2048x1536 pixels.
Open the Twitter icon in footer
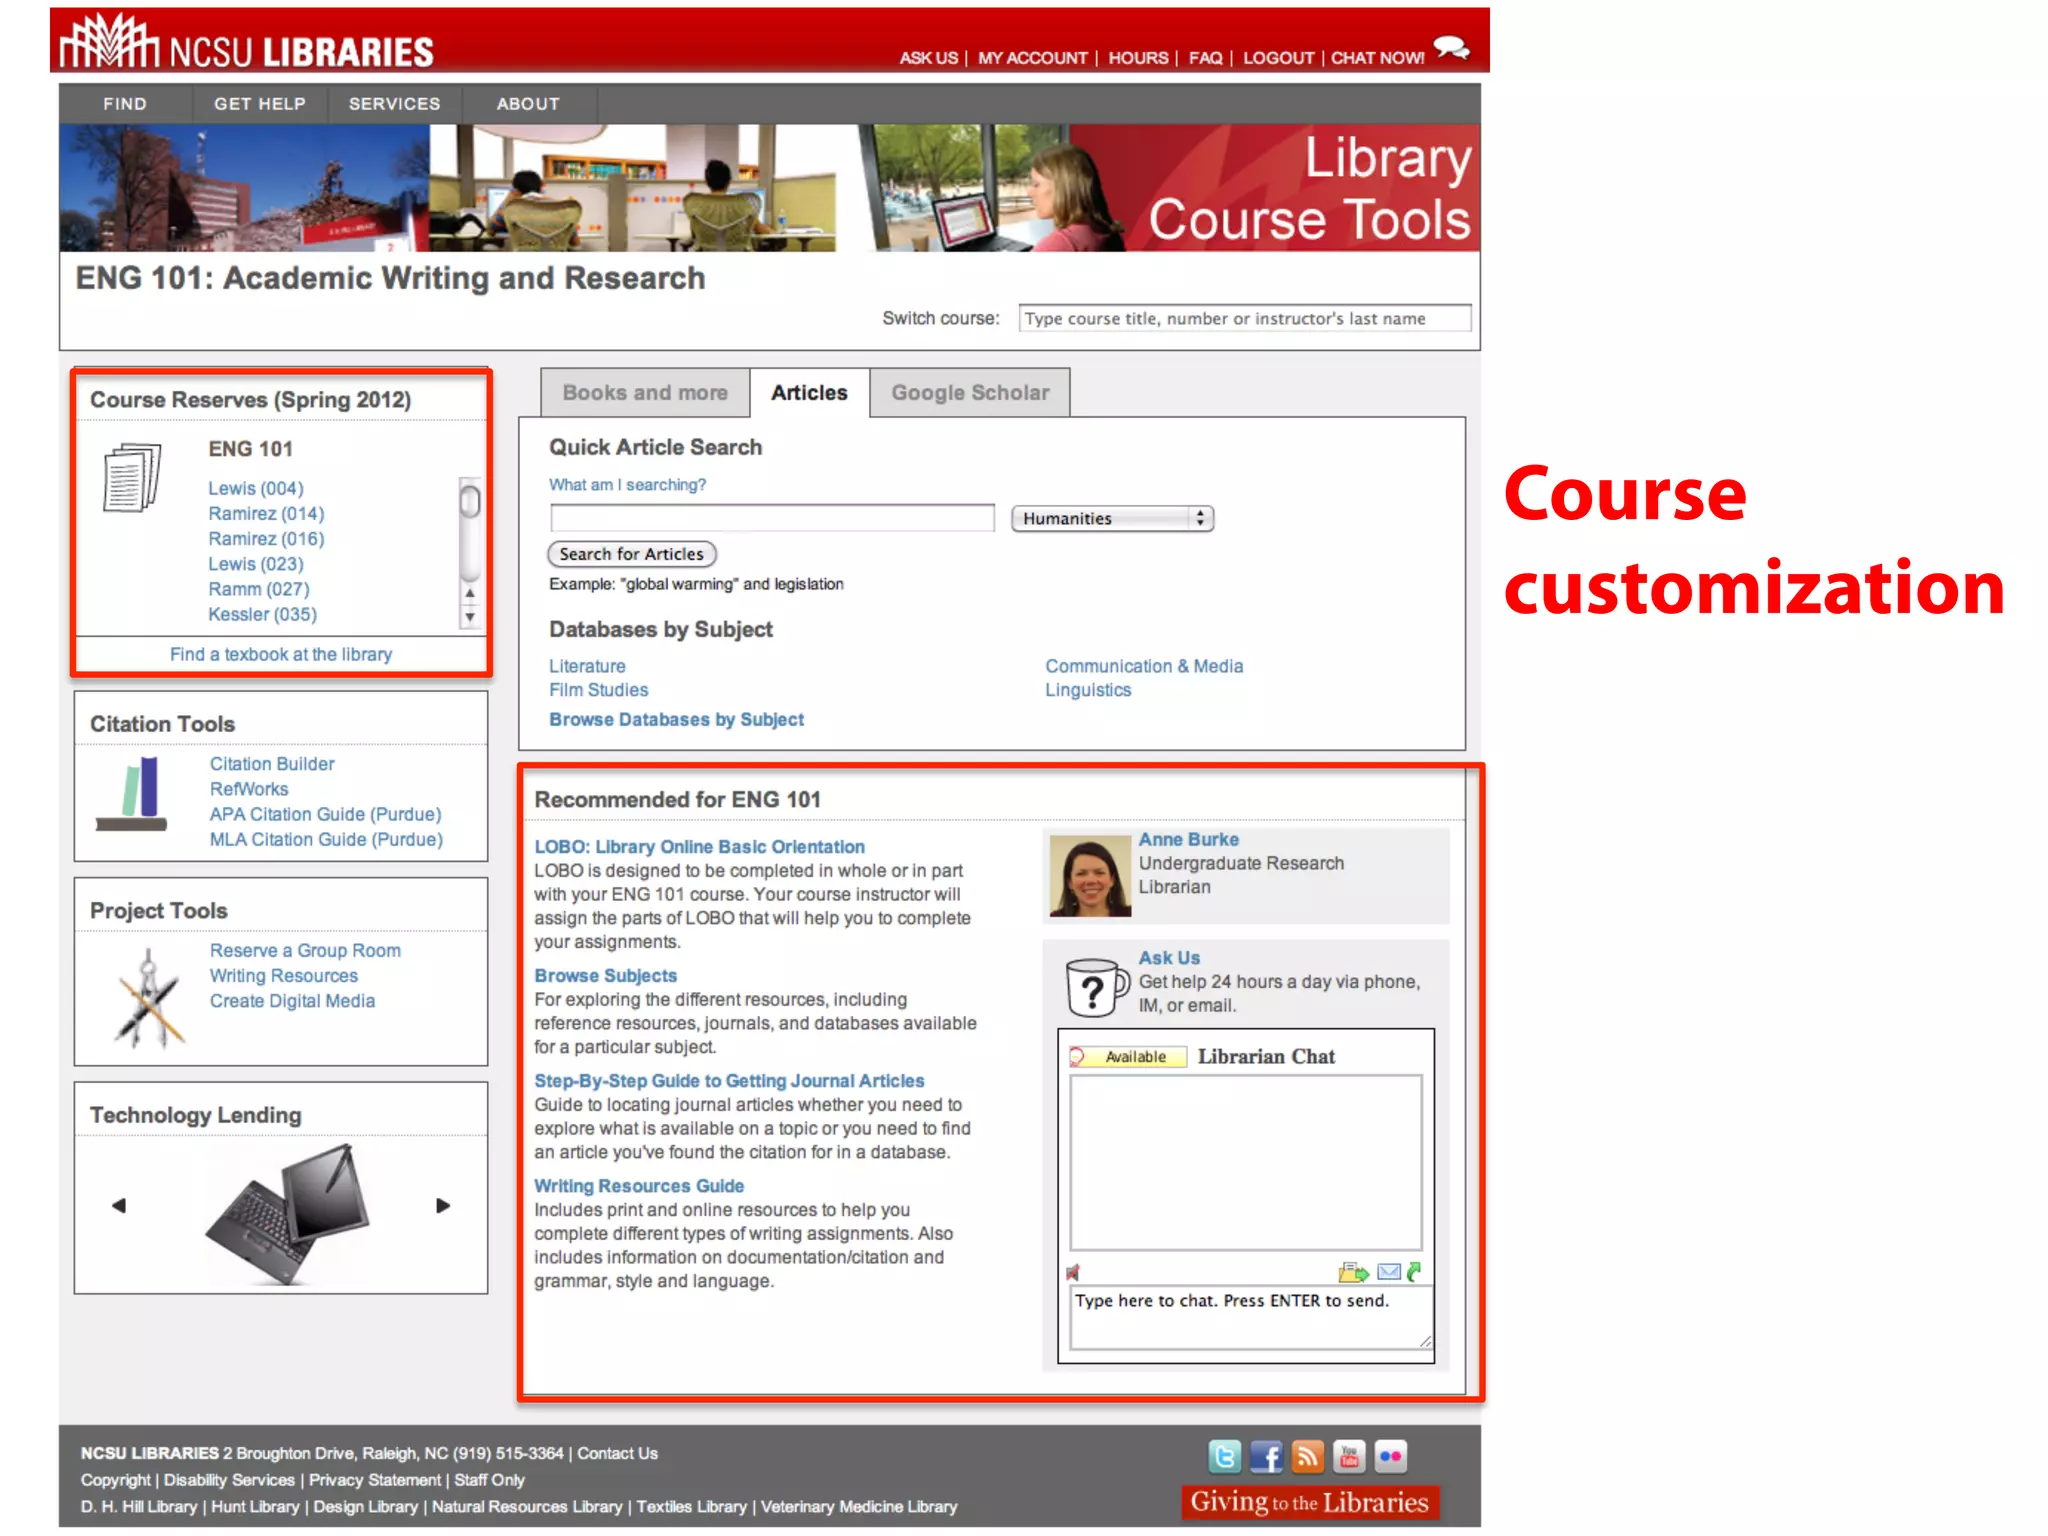coord(1224,1456)
